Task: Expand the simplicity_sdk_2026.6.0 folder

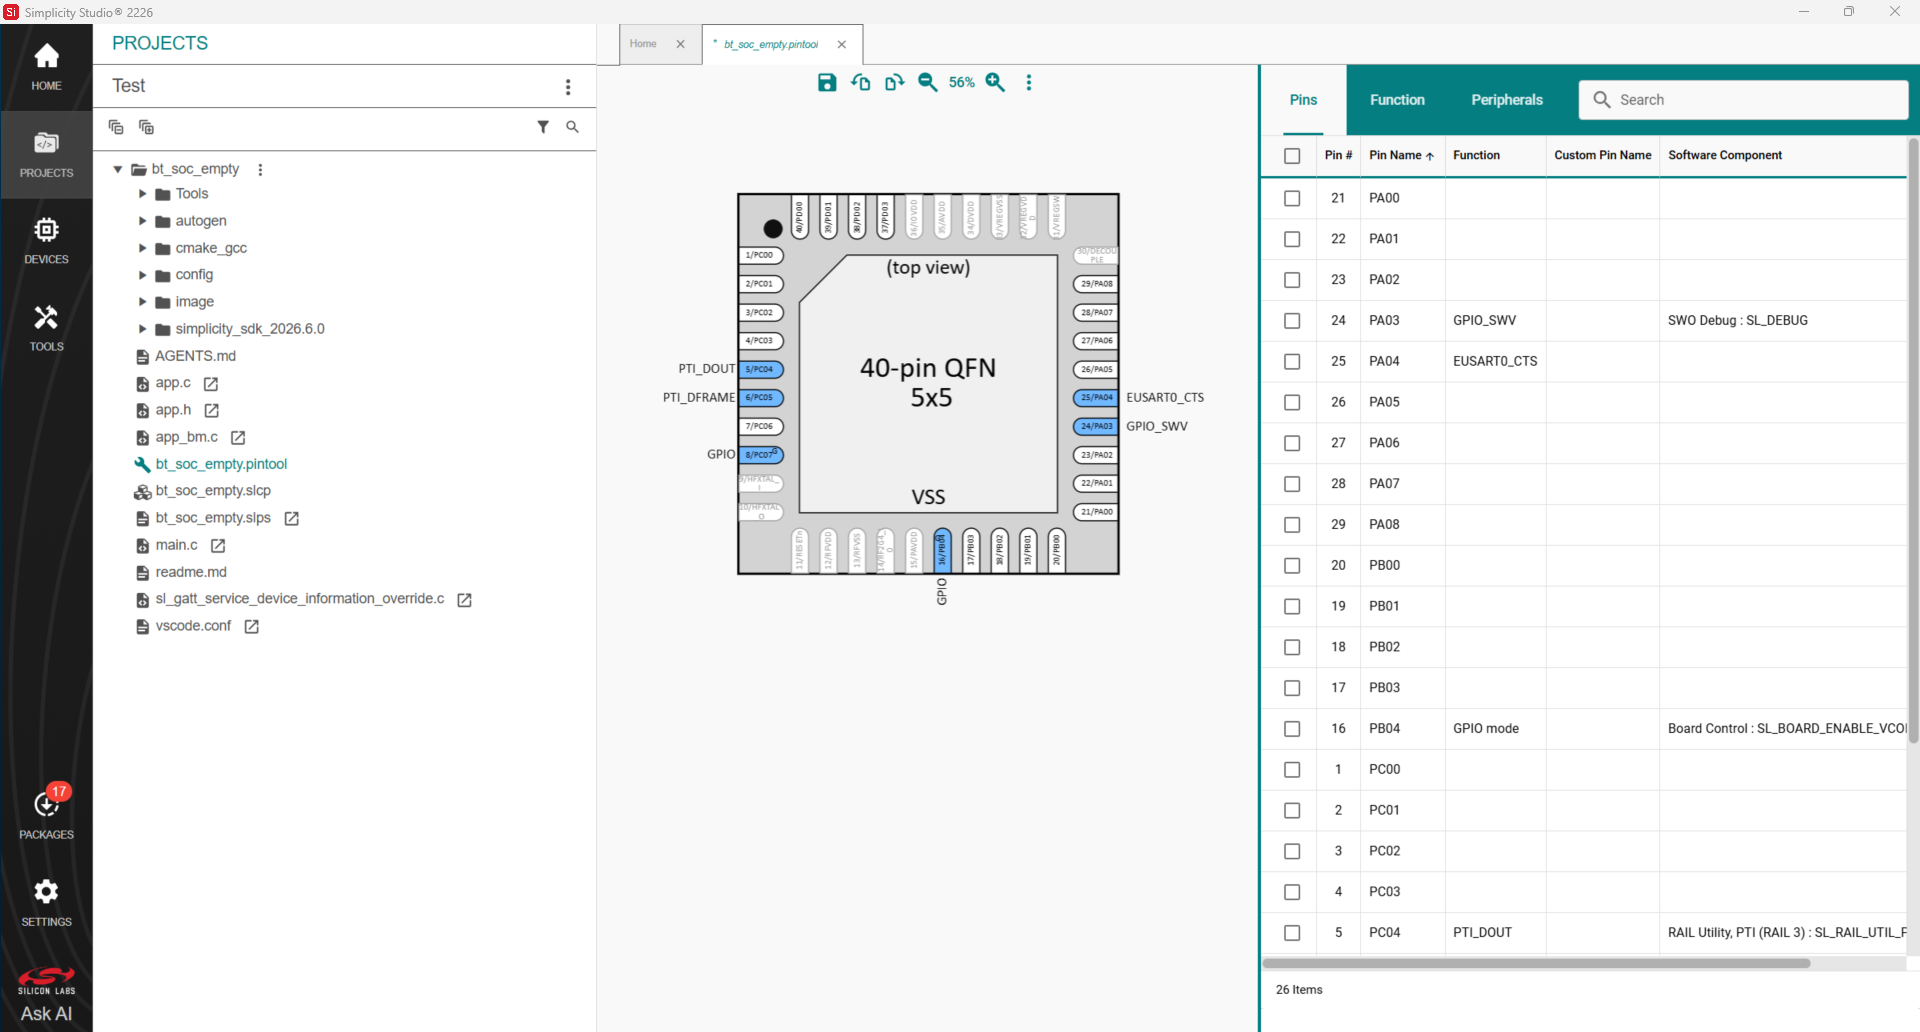Action: 142,329
